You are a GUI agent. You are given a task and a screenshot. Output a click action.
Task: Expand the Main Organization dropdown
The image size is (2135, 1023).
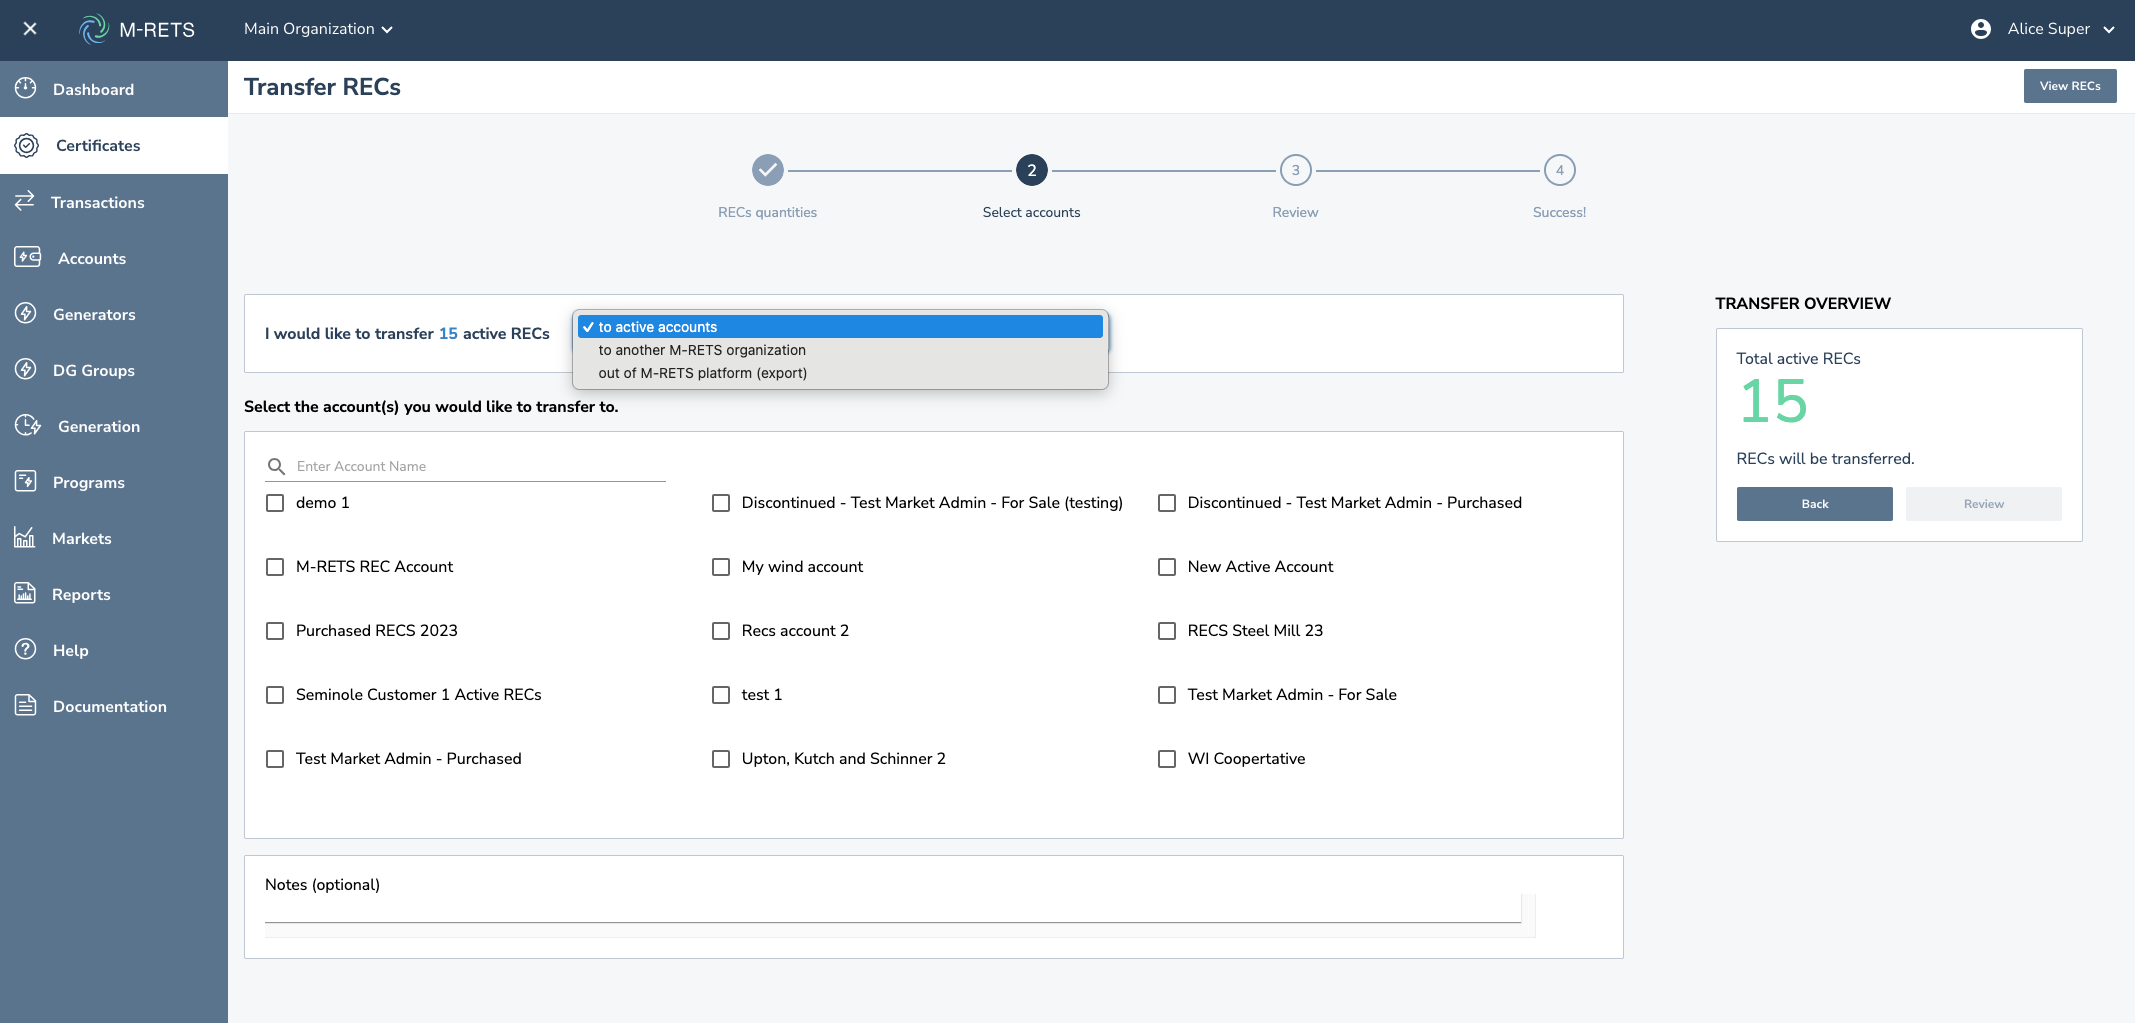point(318,29)
